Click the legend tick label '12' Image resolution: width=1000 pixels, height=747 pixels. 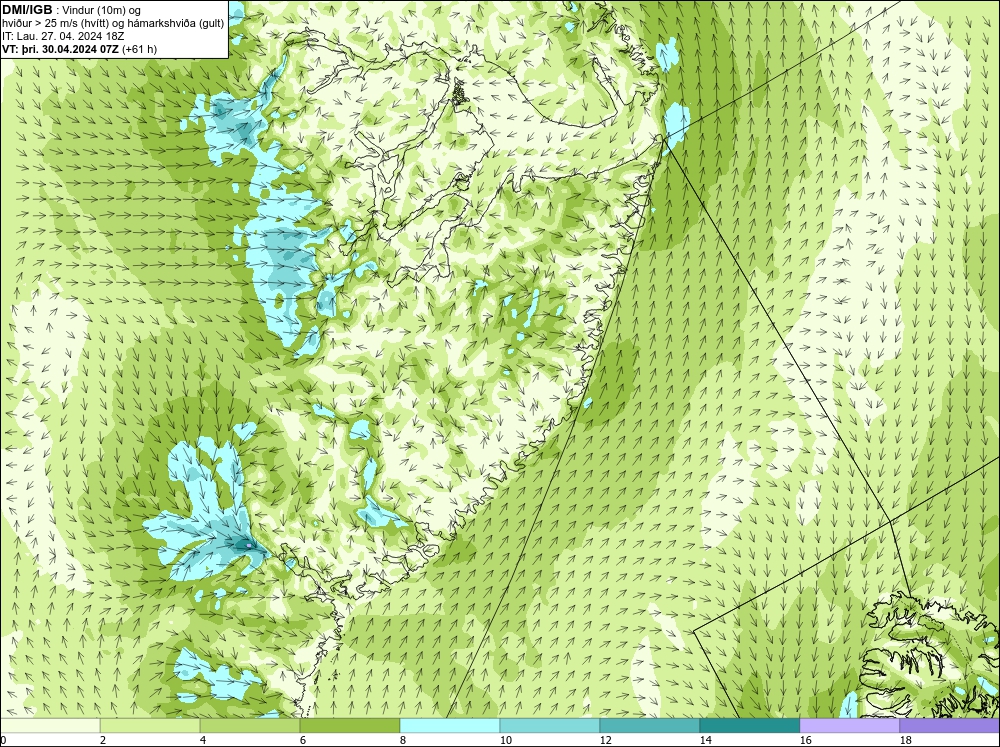(x=605, y=740)
